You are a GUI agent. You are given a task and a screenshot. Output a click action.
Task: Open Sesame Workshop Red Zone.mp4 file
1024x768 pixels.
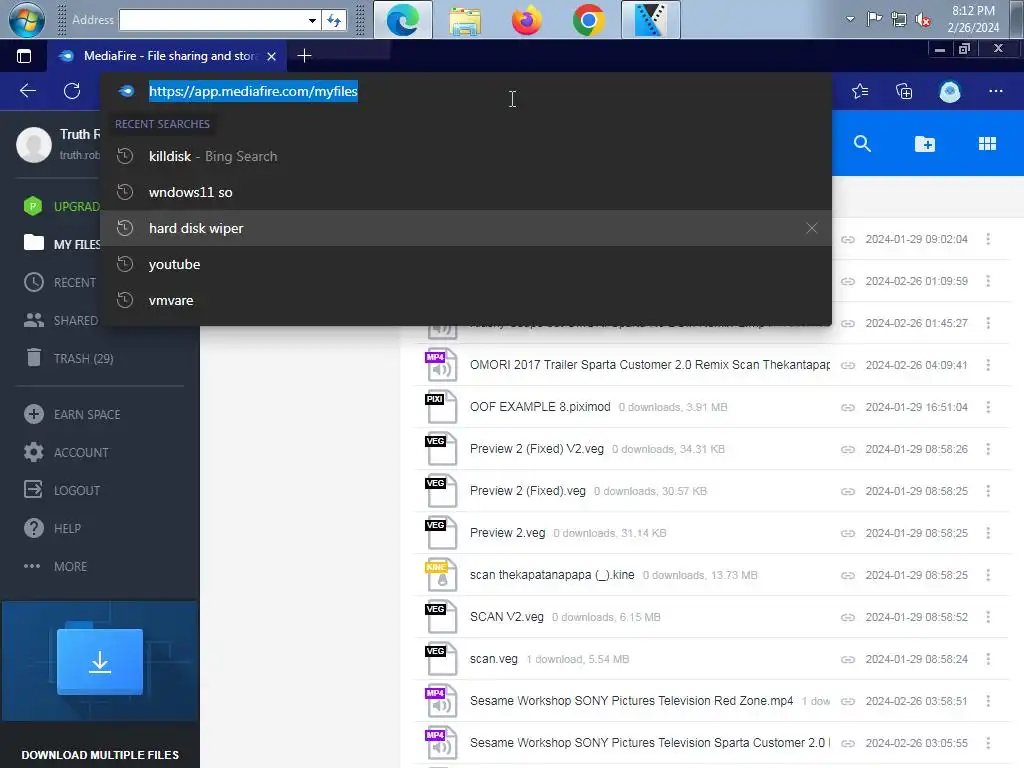coord(632,701)
